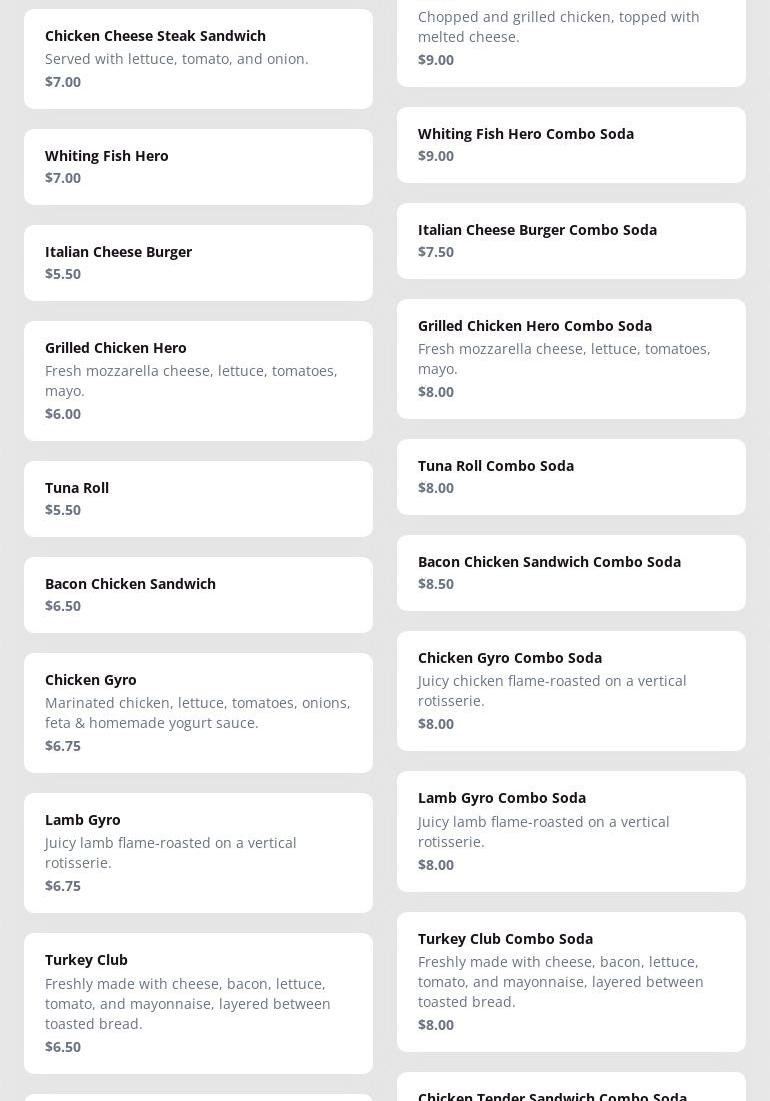Add the Tuna Roll item

tap(198, 498)
